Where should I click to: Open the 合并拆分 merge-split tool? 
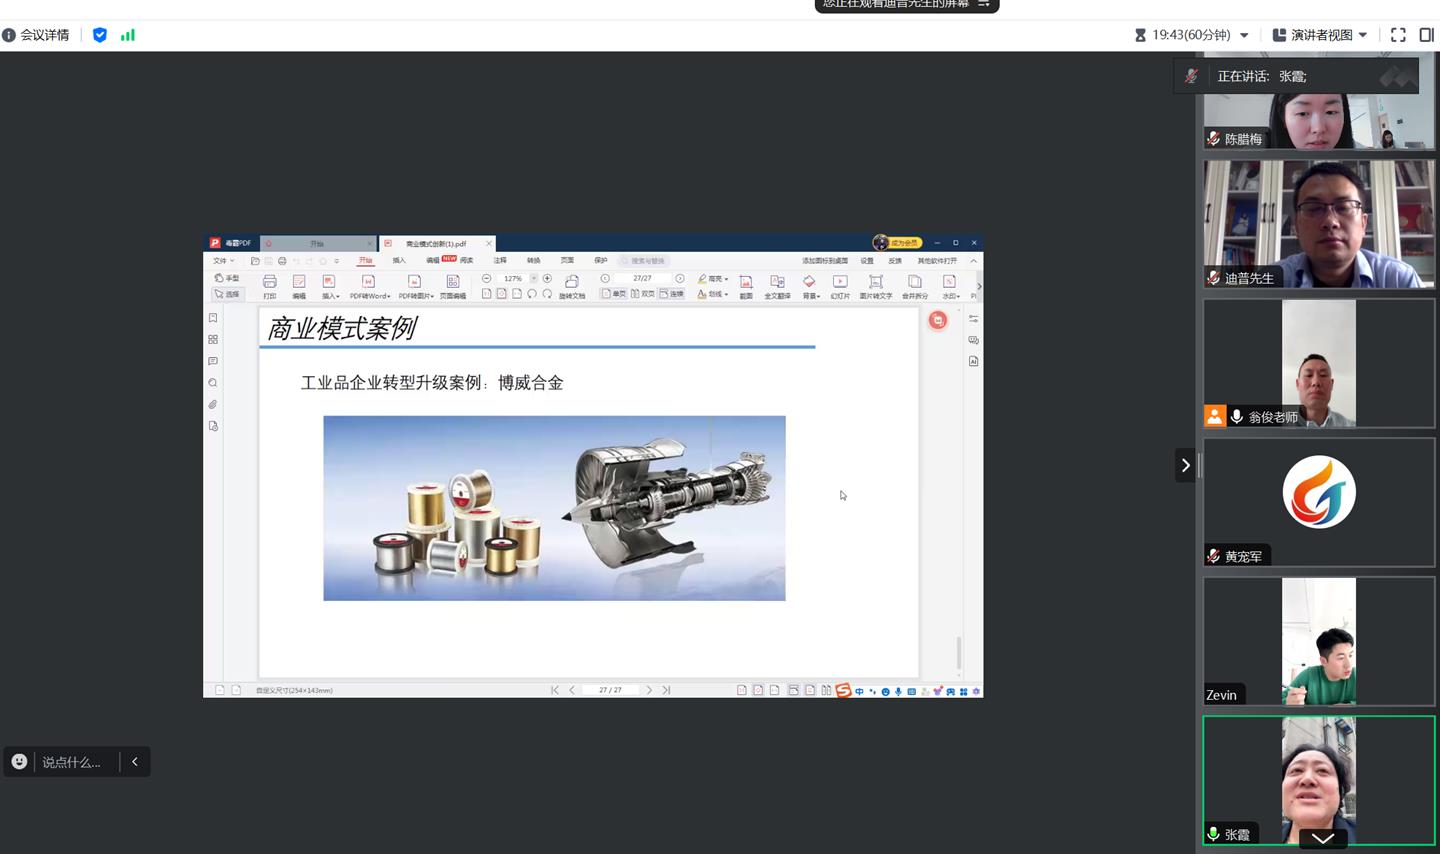click(915, 286)
